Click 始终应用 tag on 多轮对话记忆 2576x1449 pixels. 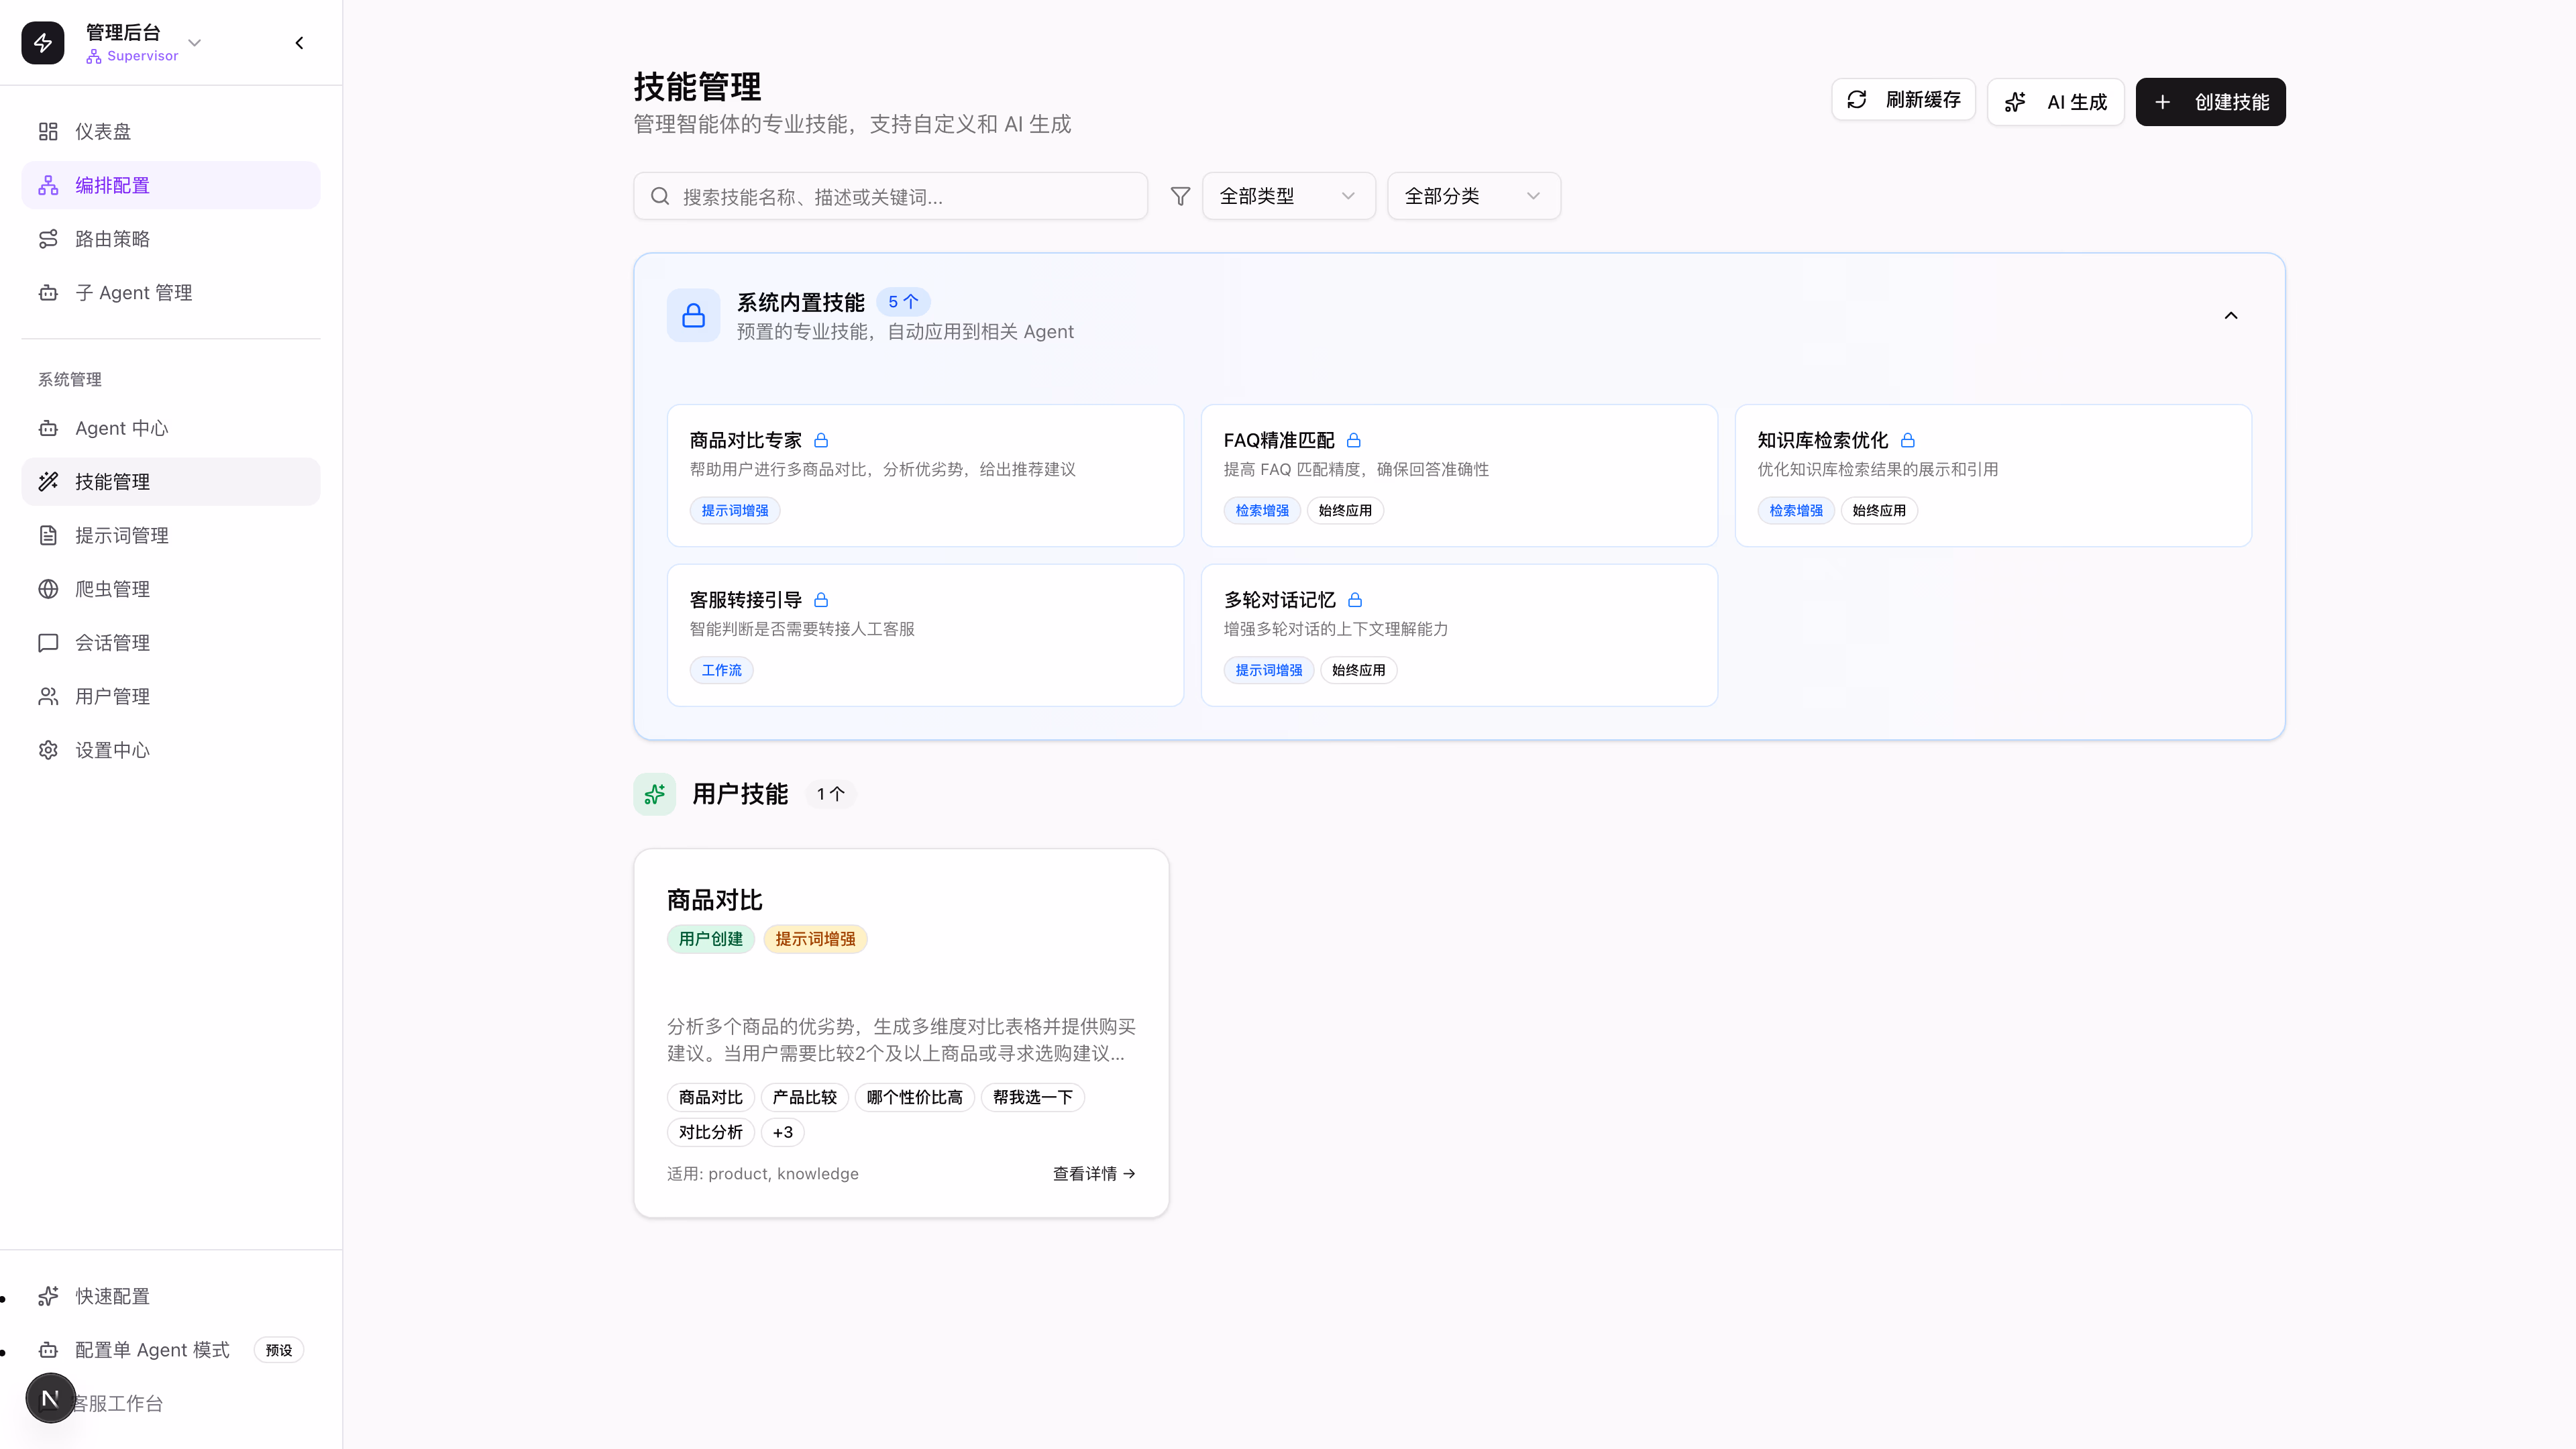[x=1359, y=670]
